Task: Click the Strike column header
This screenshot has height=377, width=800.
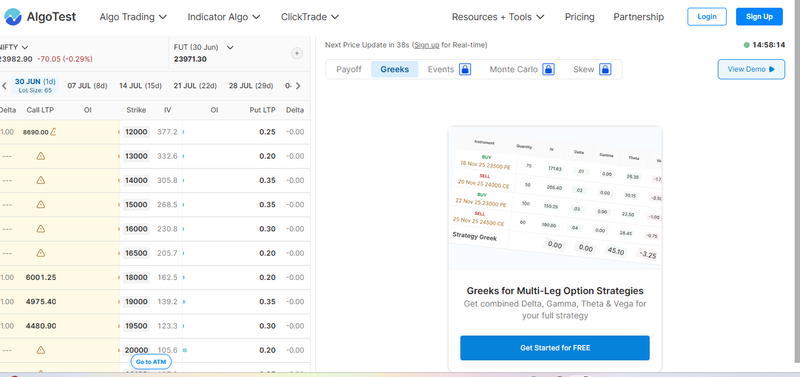Action: pyautogui.click(x=136, y=110)
